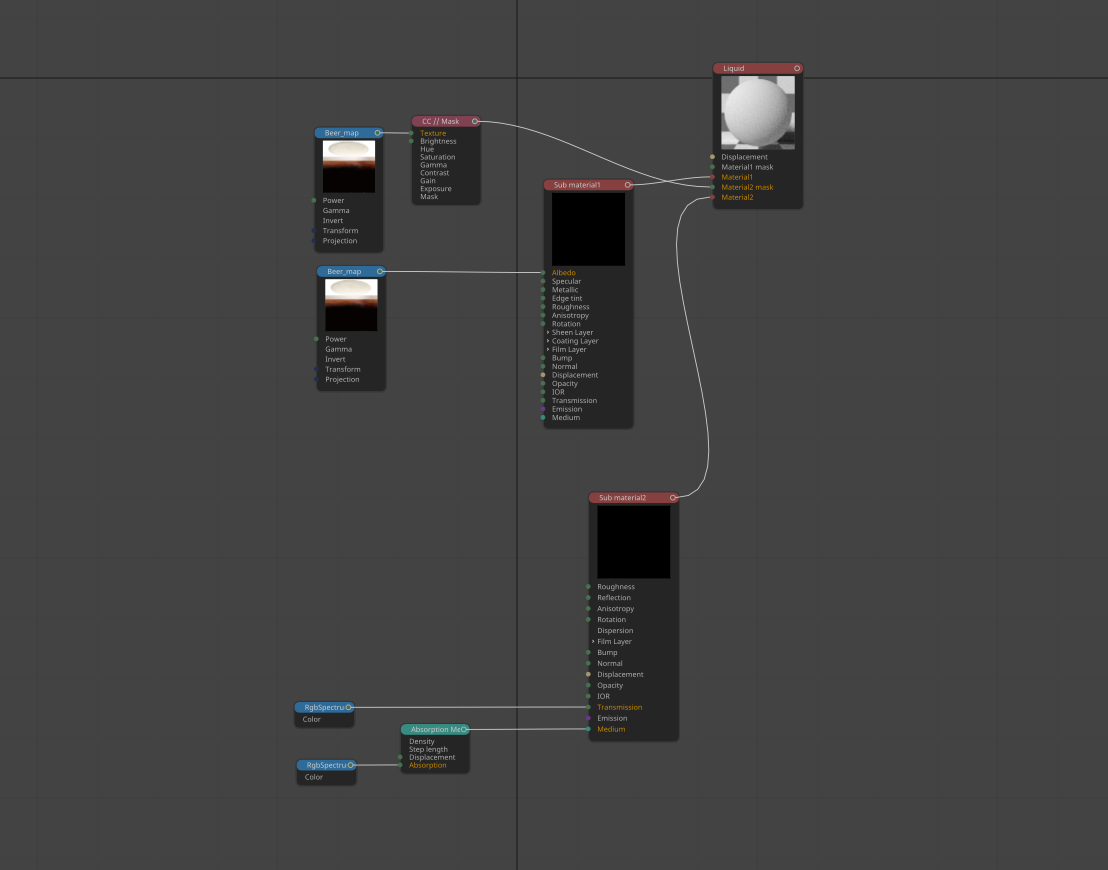The image size is (1108, 870).
Task: Click the Hue label in CC // Mask
Action: pyautogui.click(x=427, y=149)
